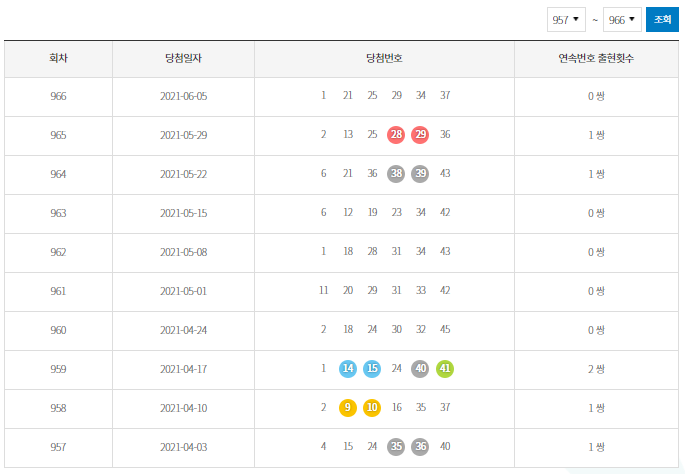Click the 1 쌍 count in round 958
The width and height of the screenshot is (685, 474).
[596, 408]
